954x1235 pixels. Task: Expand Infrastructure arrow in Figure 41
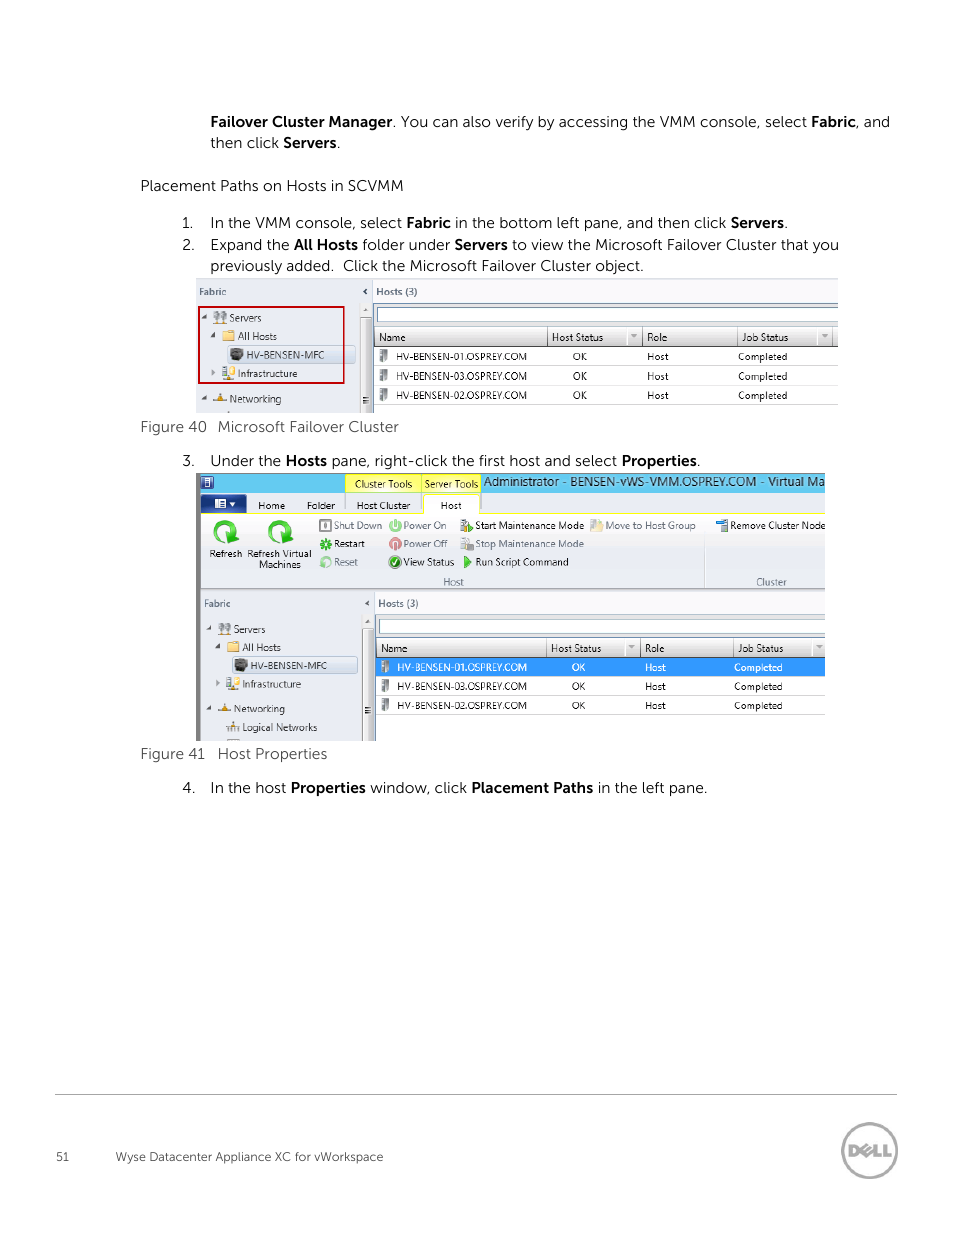tap(218, 684)
